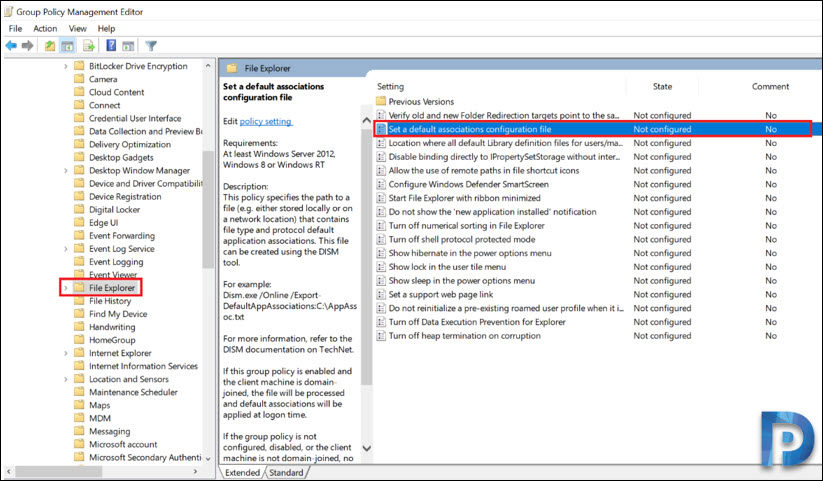Select the Delivery Optimization tree item
The width and height of the screenshot is (823, 481).
tap(130, 144)
